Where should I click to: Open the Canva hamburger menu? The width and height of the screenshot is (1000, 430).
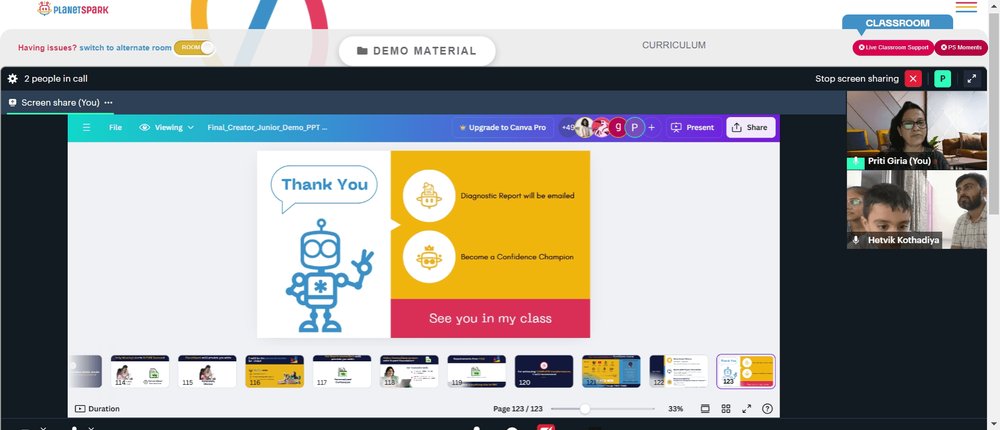tap(86, 128)
